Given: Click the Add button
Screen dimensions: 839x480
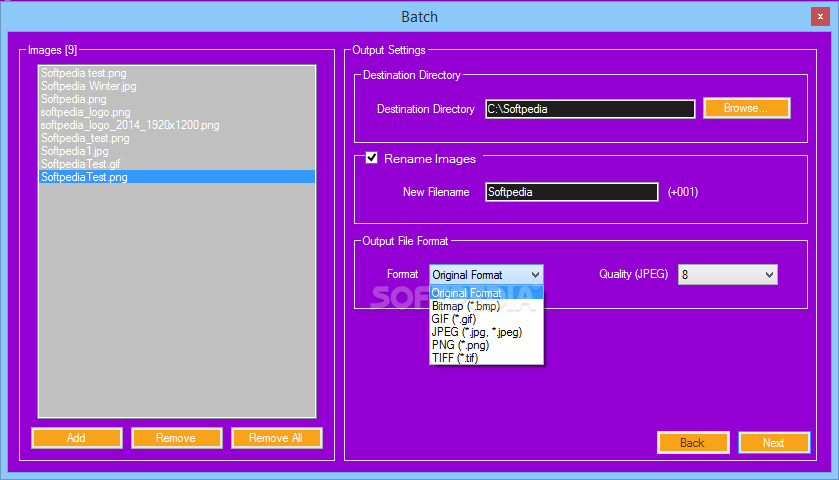Looking at the screenshot, I should (x=77, y=438).
